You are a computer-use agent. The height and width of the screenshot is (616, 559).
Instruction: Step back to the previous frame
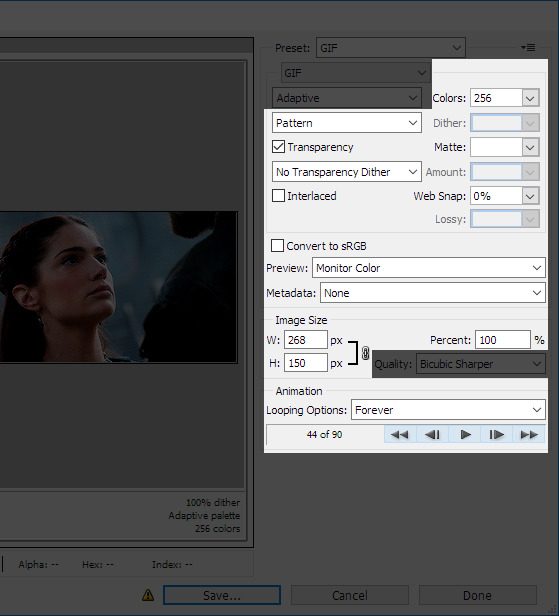[432, 434]
